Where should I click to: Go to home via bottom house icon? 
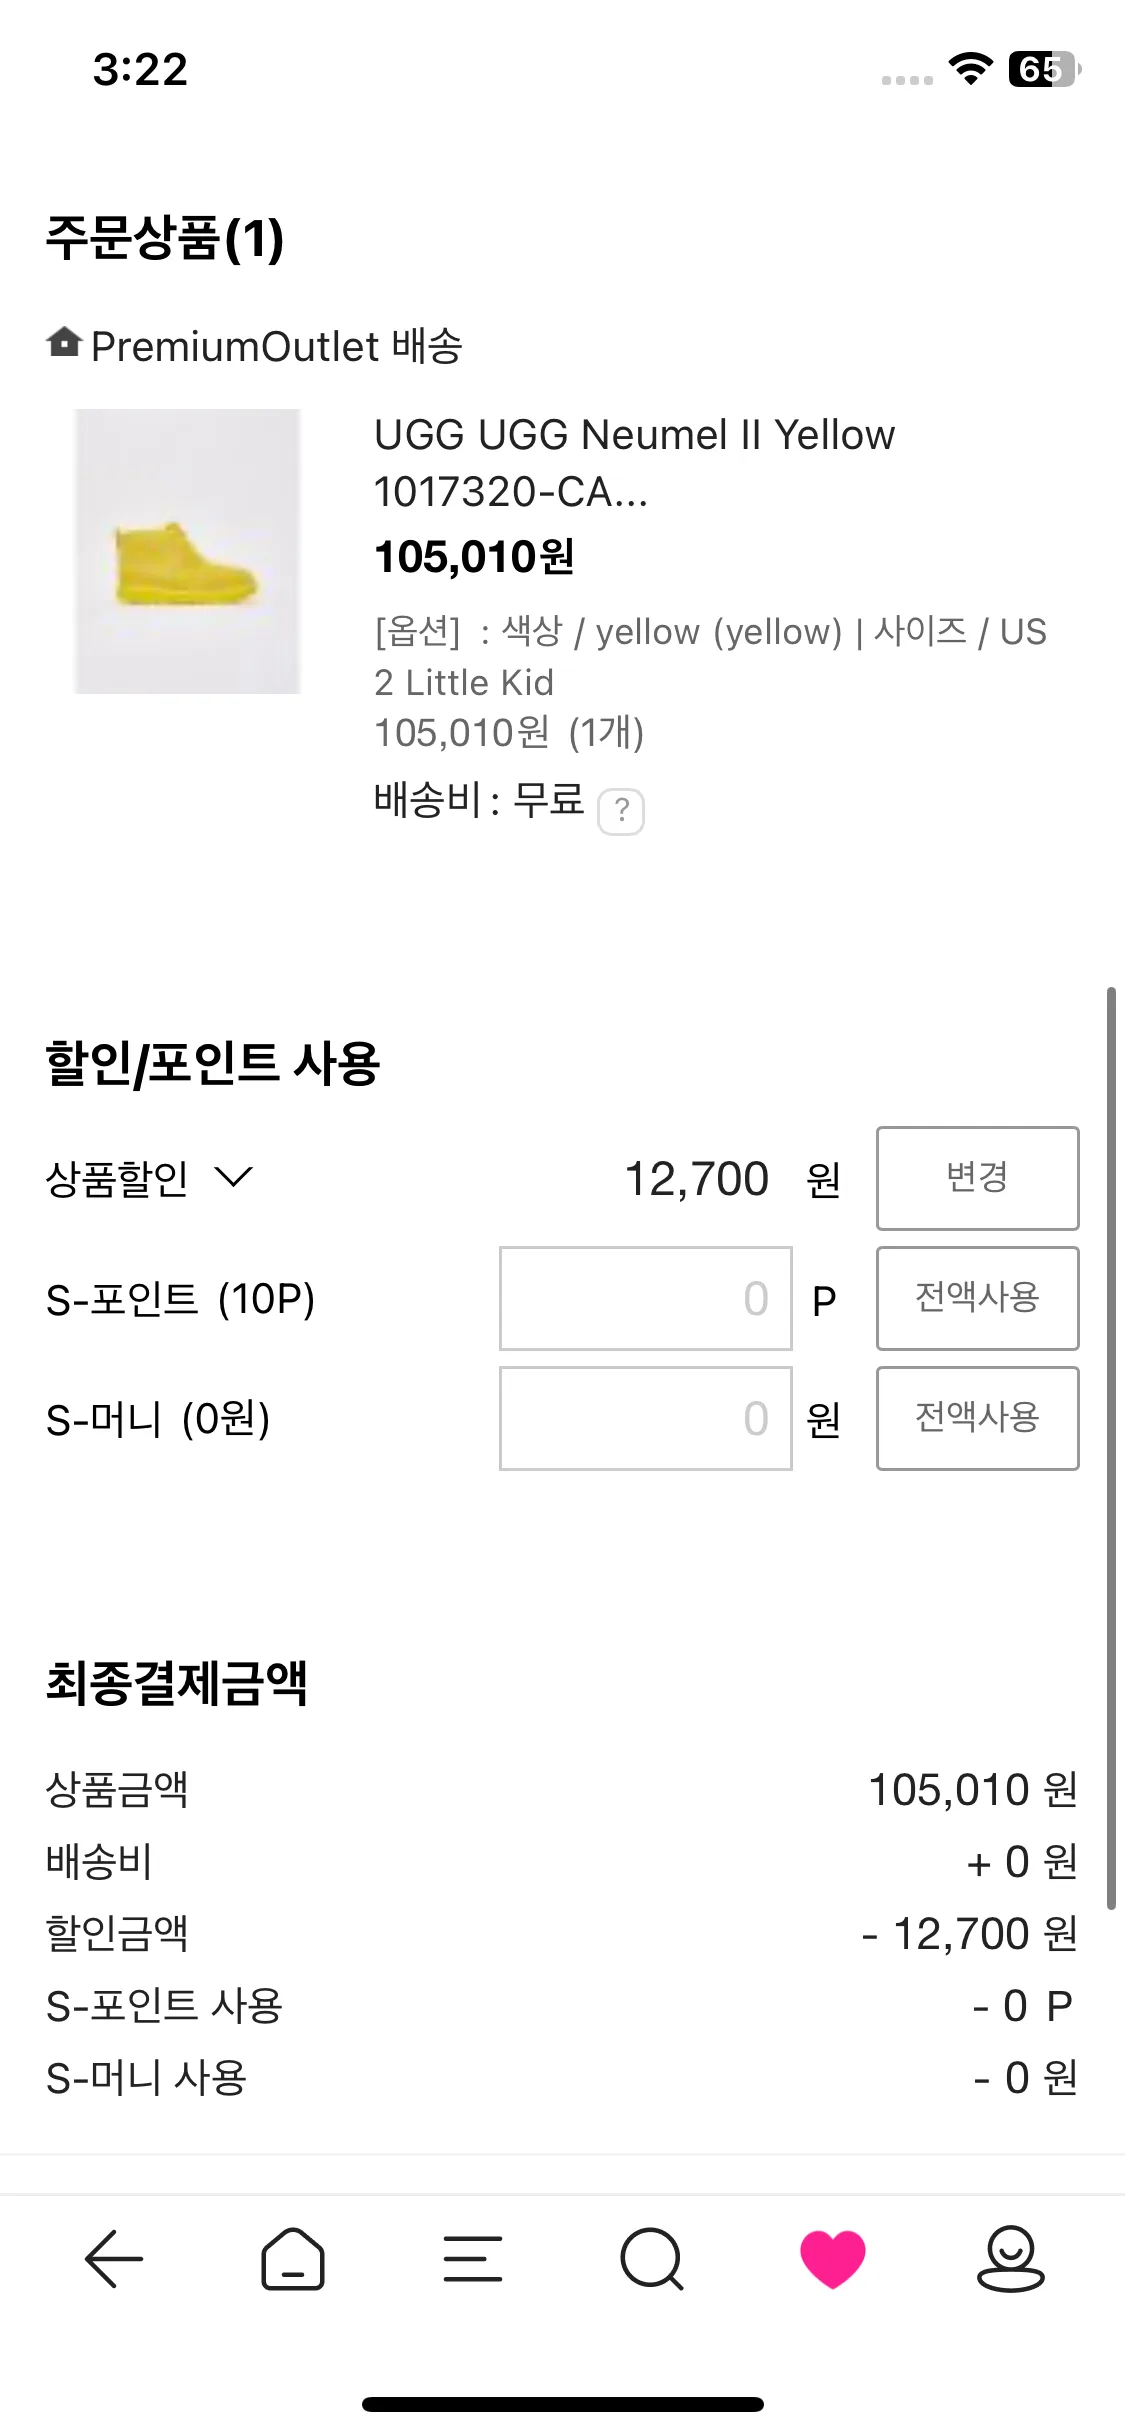click(293, 2259)
